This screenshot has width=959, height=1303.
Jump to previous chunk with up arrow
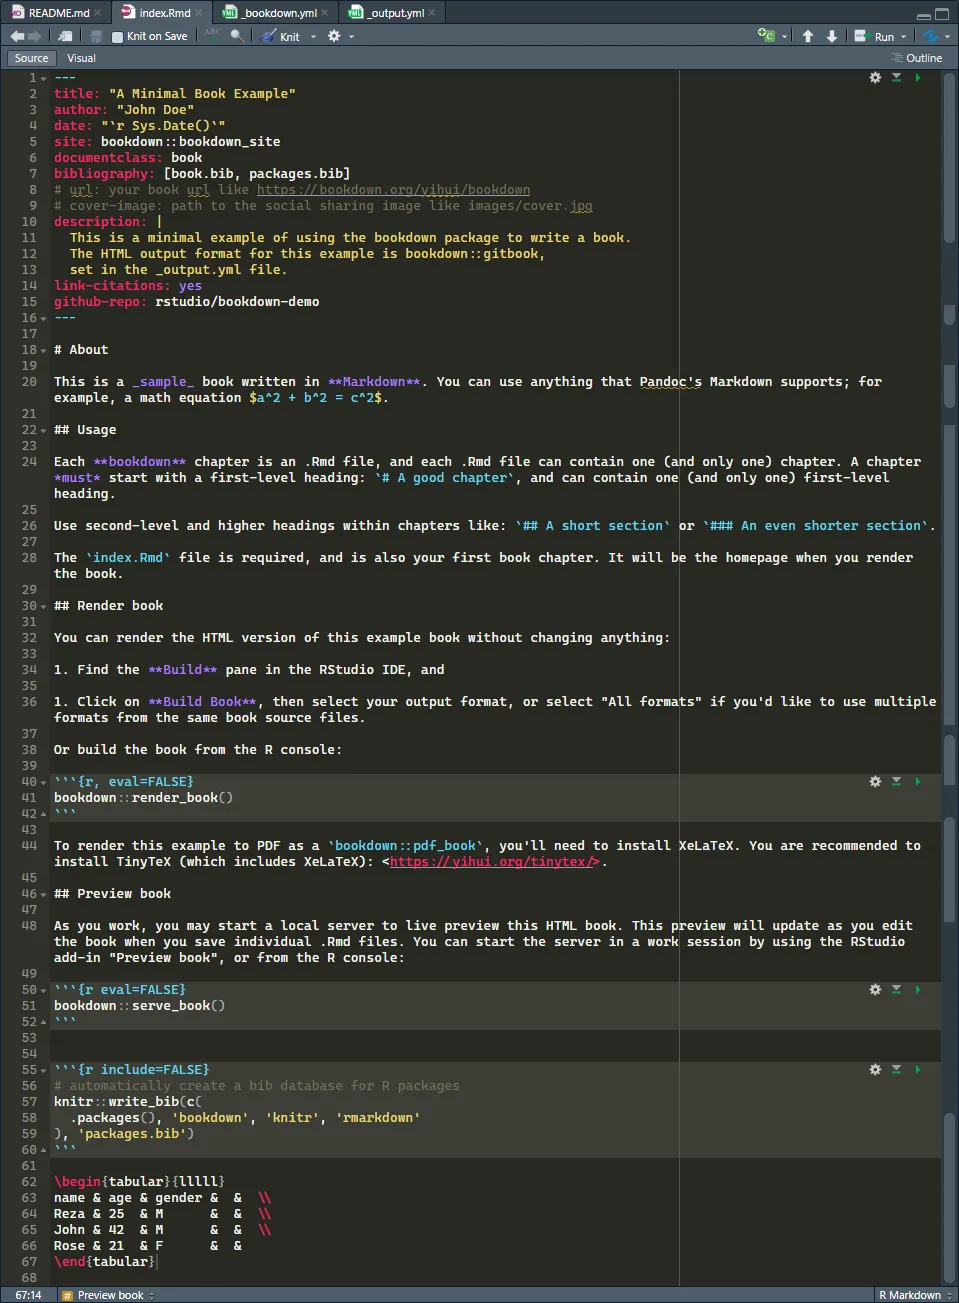point(808,36)
